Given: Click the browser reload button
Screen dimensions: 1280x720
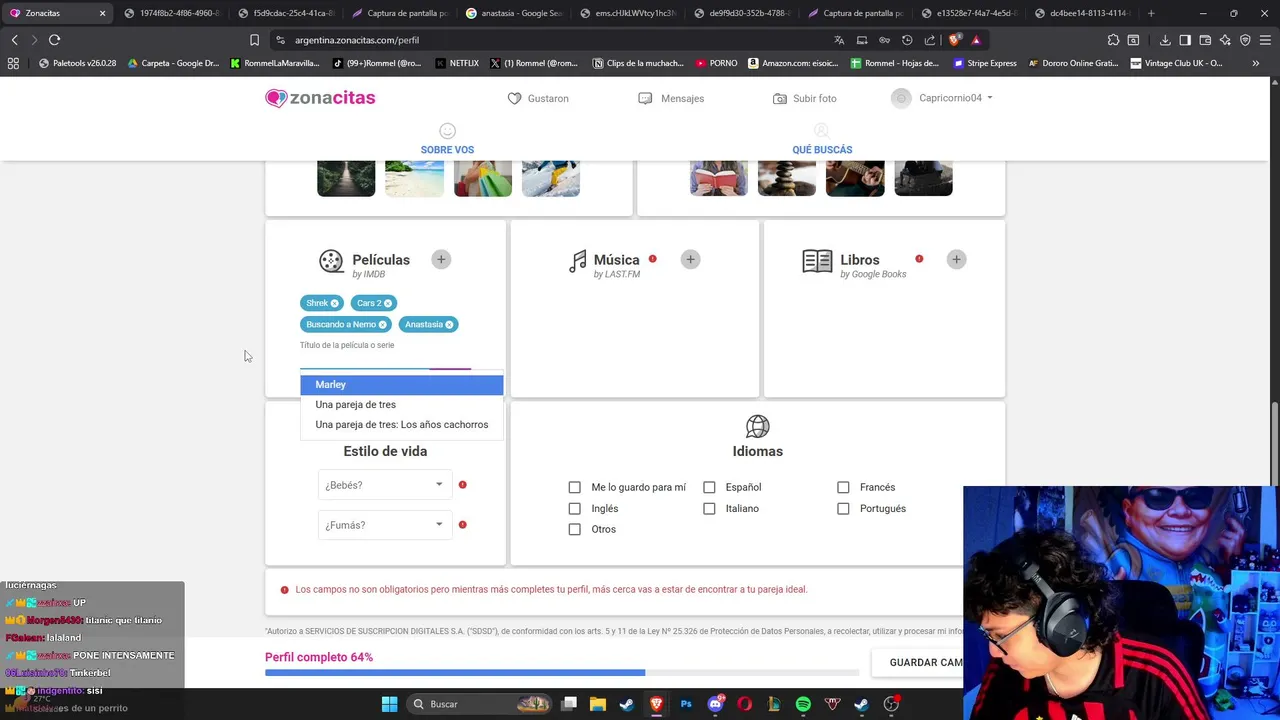Looking at the screenshot, I should (x=54, y=40).
